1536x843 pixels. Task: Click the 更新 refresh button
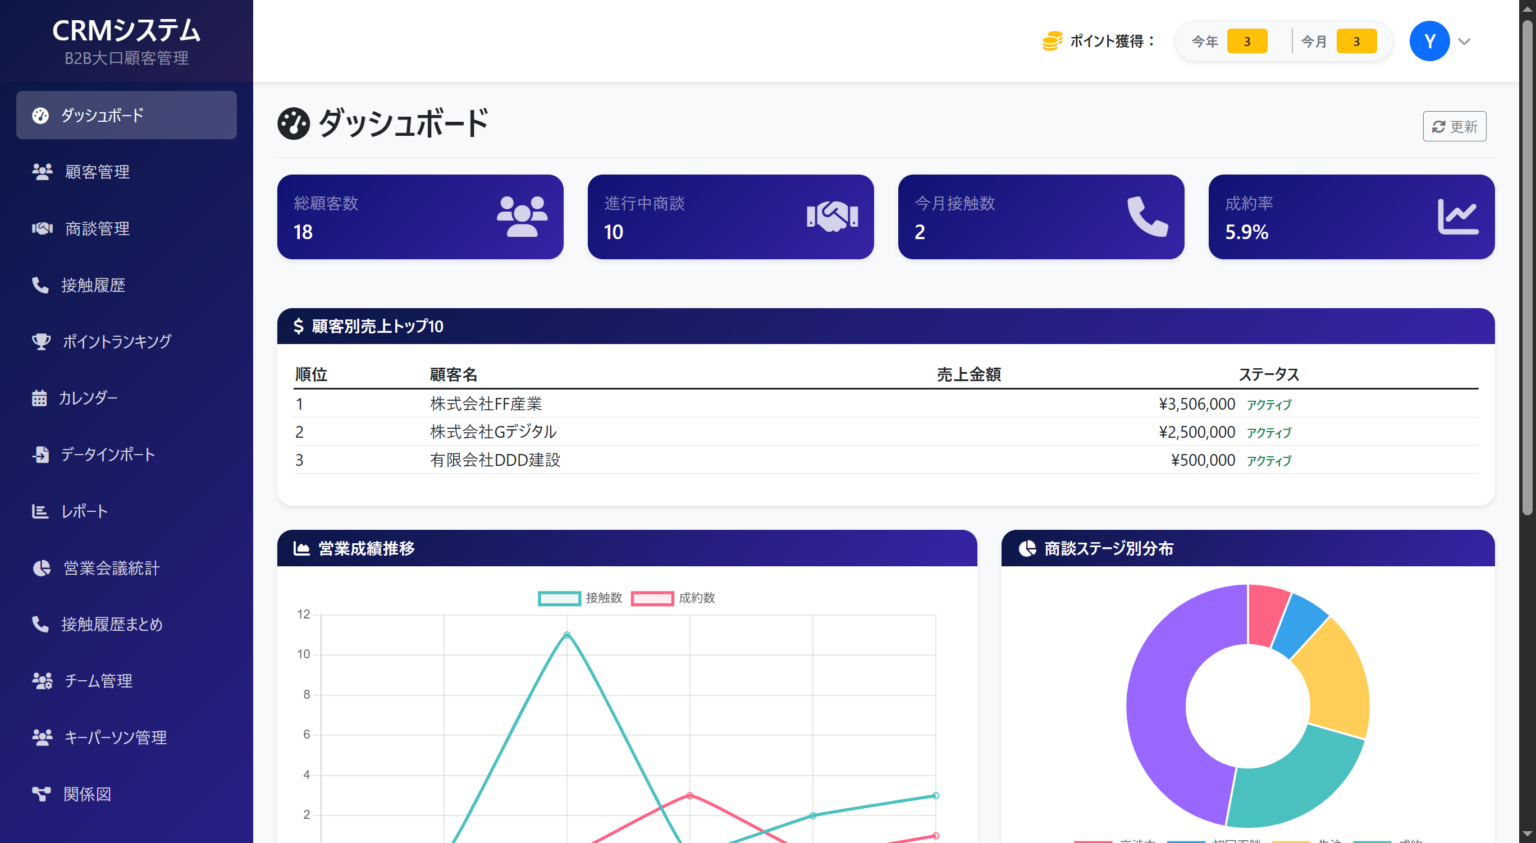pos(1454,126)
